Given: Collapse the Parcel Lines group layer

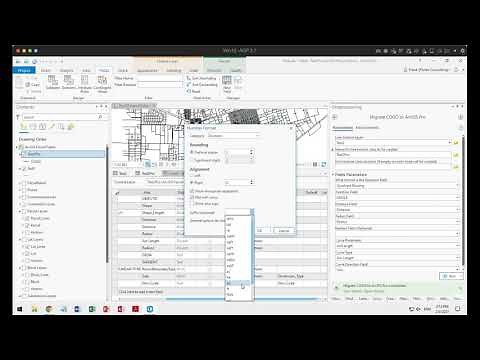Looking at the screenshot, I should pyautogui.click(x=20, y=211).
